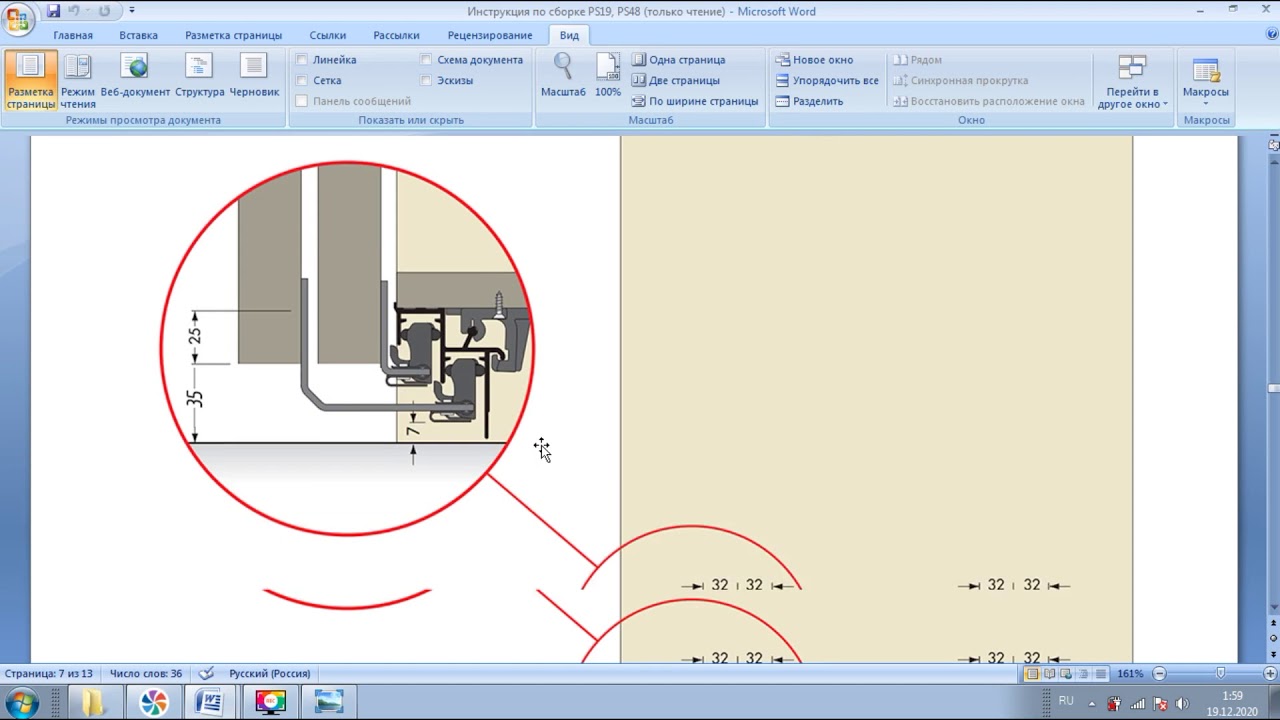The width and height of the screenshot is (1280, 720).
Task: Click the next page browse button
Action: pos(1273,653)
